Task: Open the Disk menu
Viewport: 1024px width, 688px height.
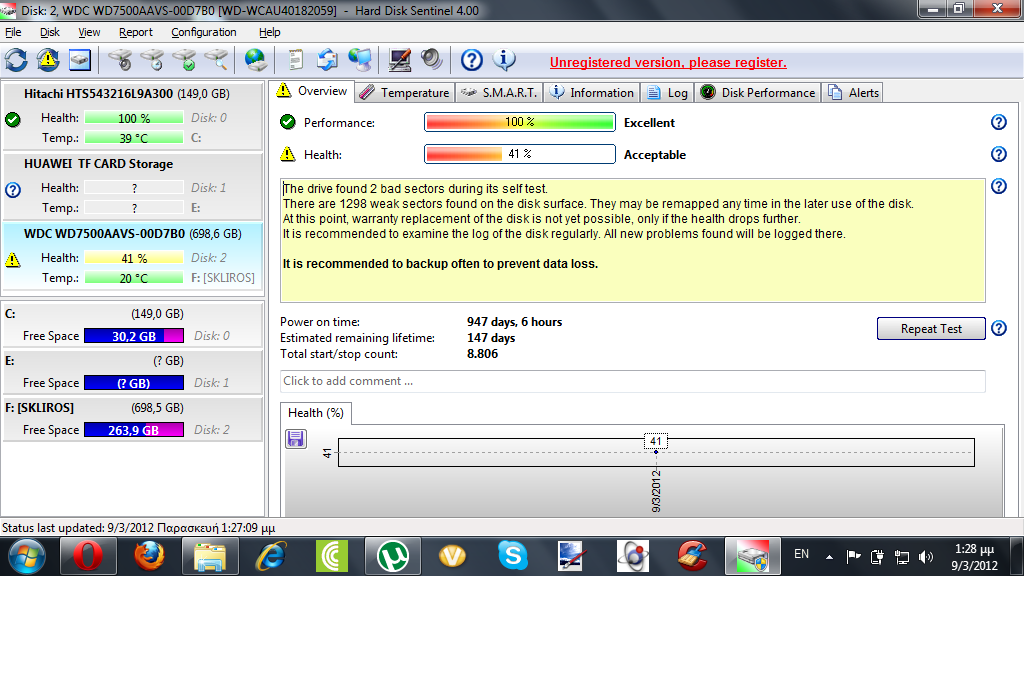Action: (x=50, y=32)
